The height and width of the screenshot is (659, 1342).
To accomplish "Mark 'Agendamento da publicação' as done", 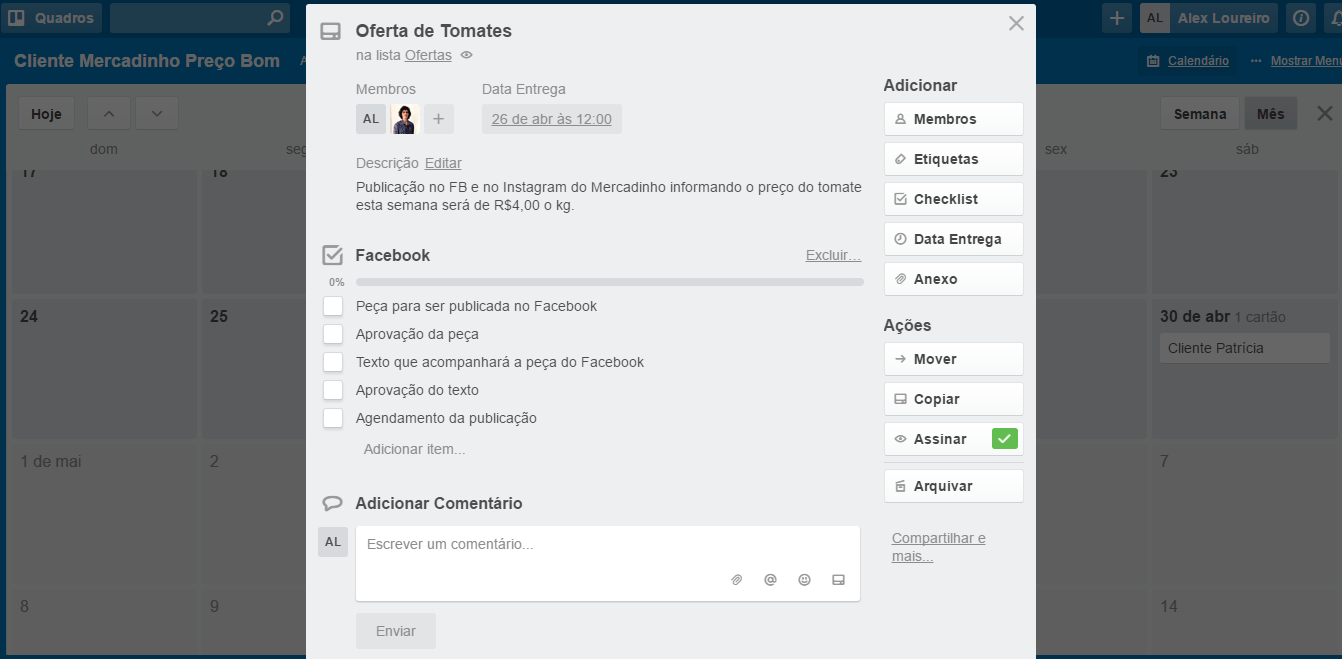I will point(333,418).
